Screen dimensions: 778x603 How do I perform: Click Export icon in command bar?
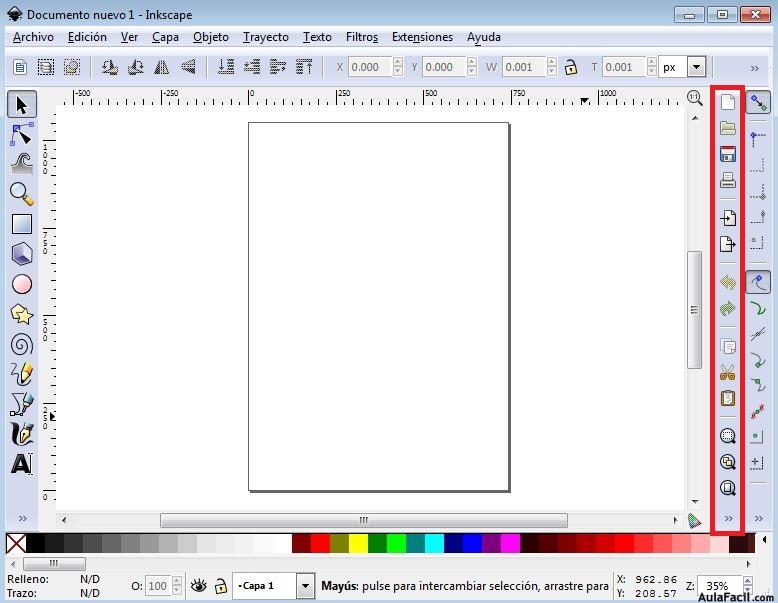coord(727,244)
